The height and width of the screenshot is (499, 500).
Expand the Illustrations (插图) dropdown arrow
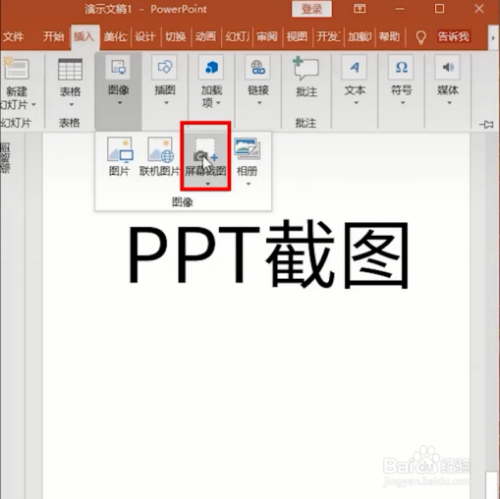pyautogui.click(x=166, y=103)
